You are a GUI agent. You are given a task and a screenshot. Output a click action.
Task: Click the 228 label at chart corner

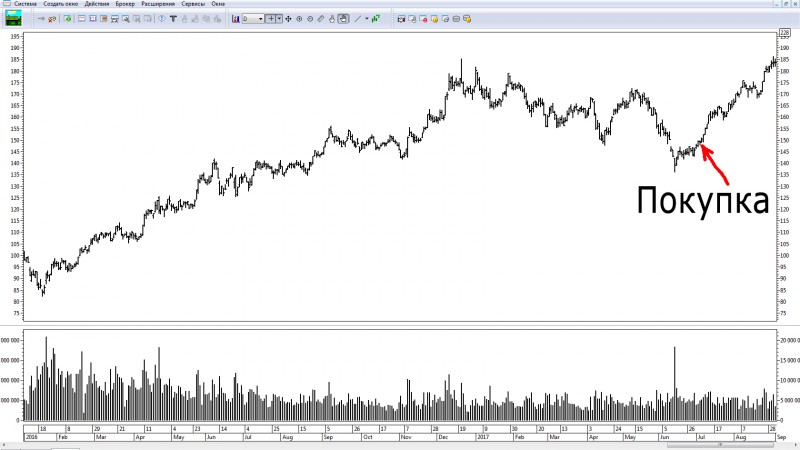(x=785, y=32)
